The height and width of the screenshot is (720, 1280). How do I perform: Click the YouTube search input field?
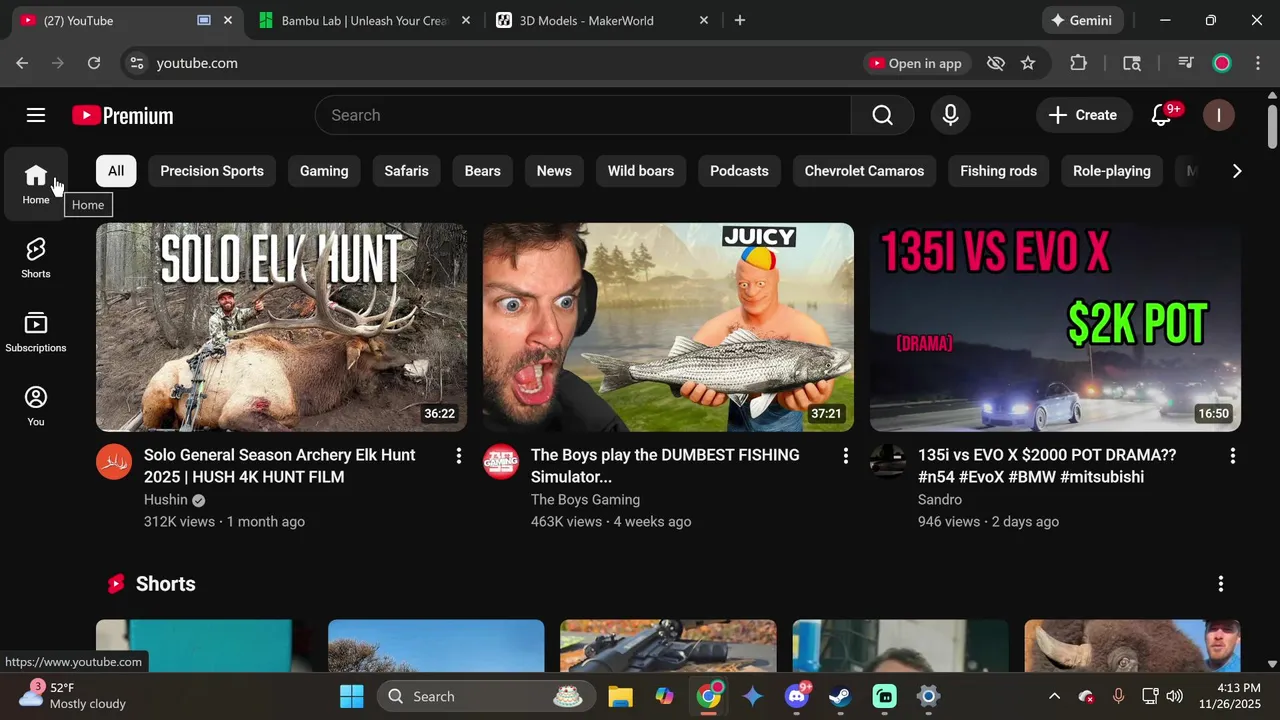tap(583, 115)
